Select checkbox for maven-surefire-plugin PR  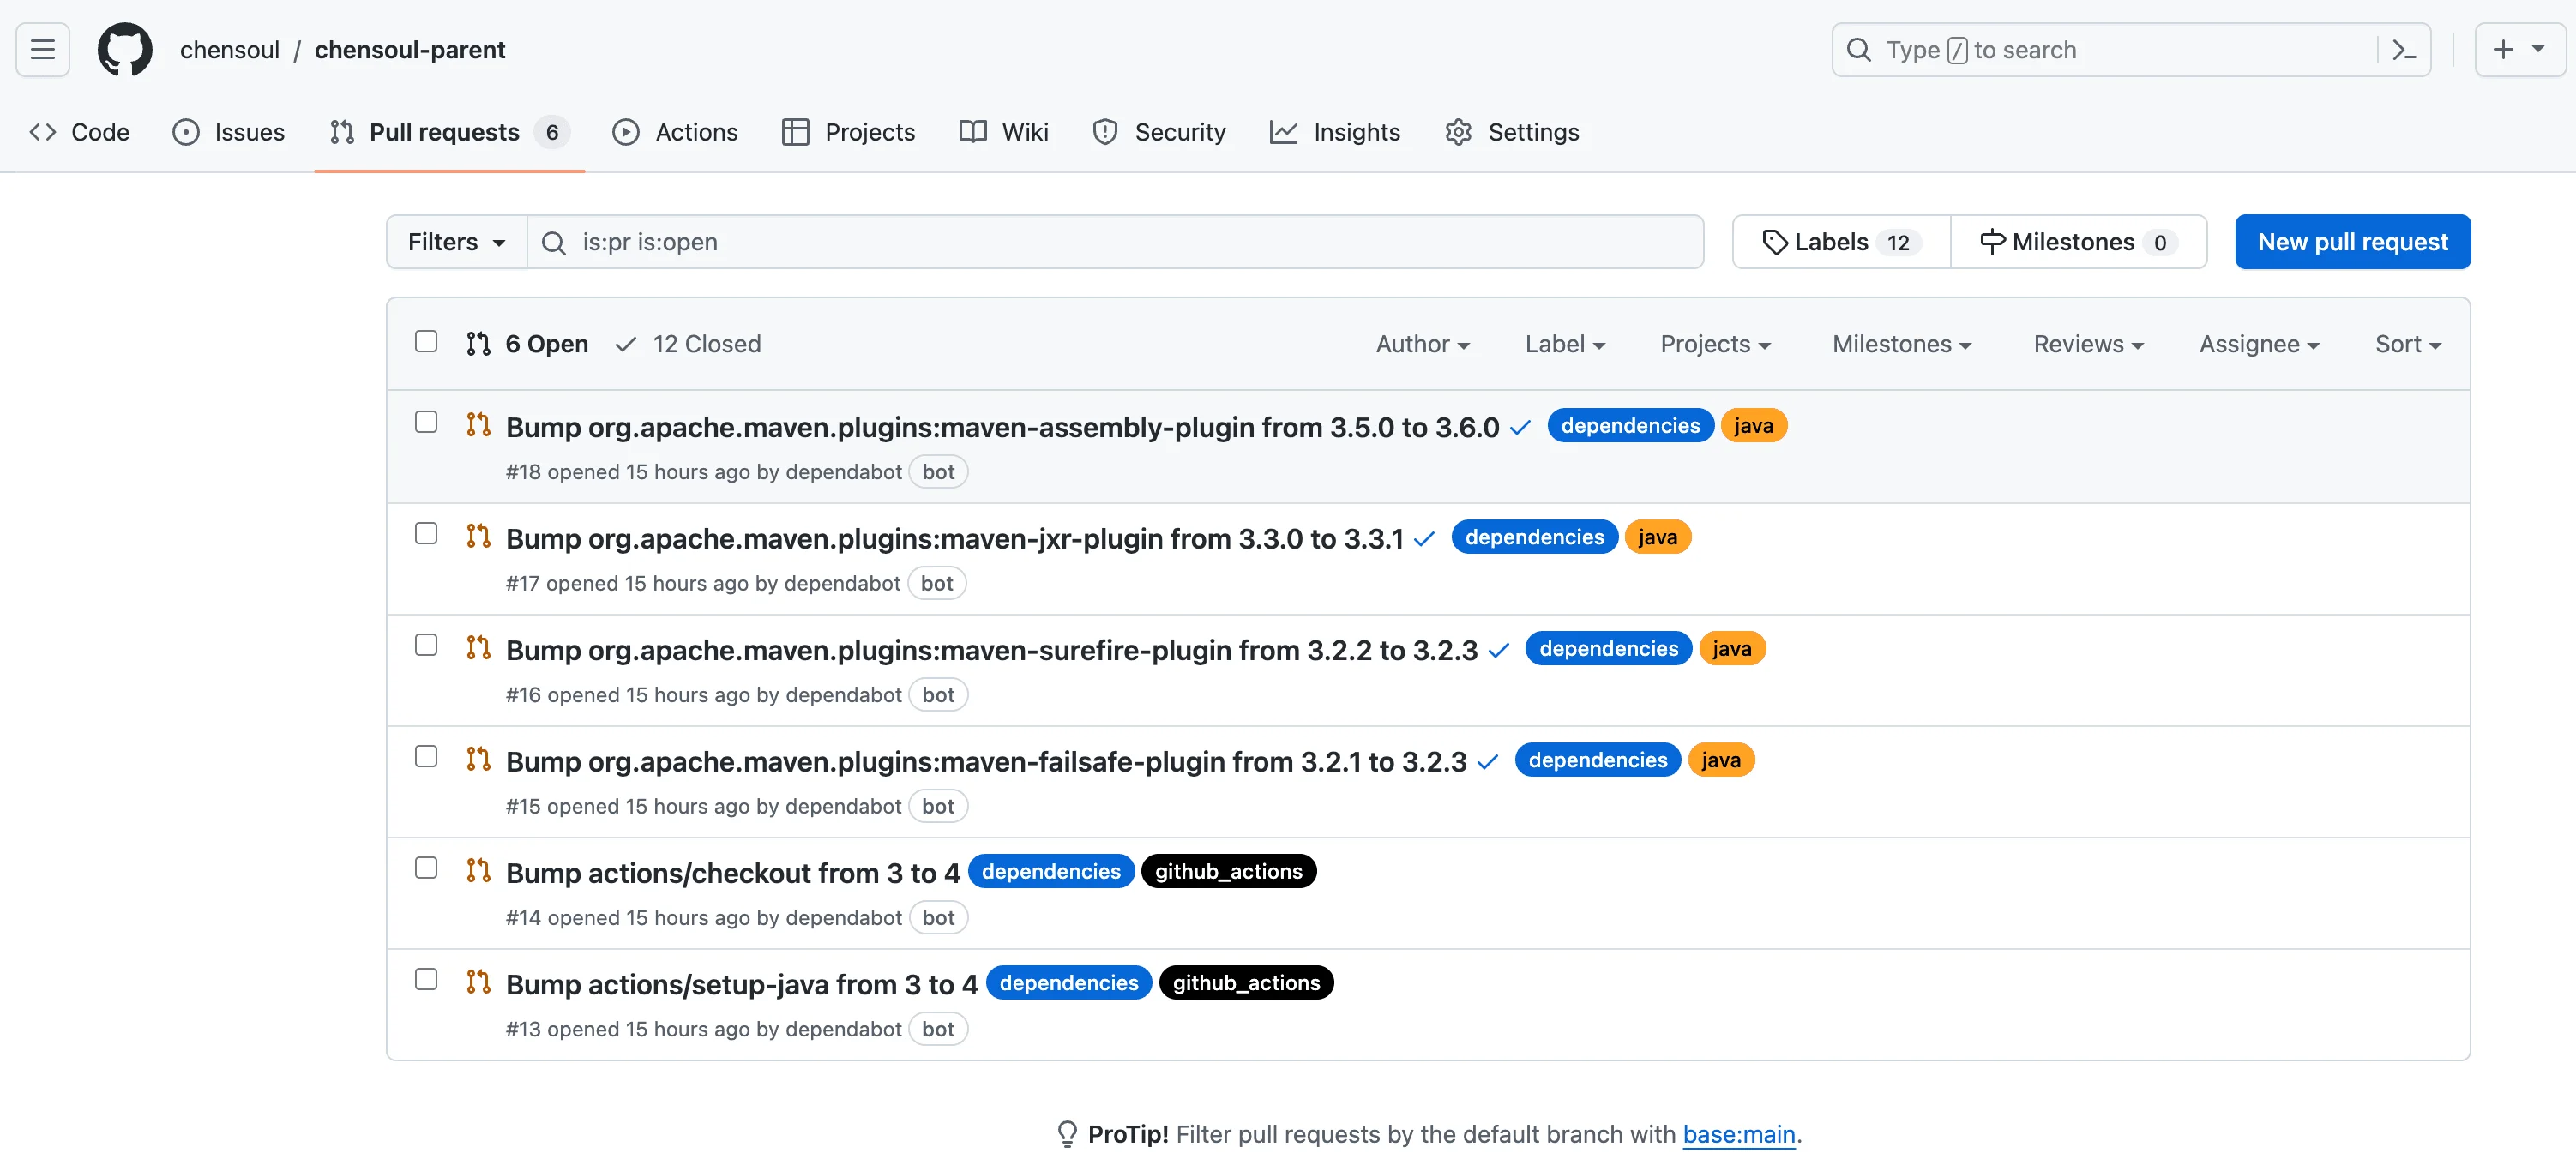click(x=426, y=645)
